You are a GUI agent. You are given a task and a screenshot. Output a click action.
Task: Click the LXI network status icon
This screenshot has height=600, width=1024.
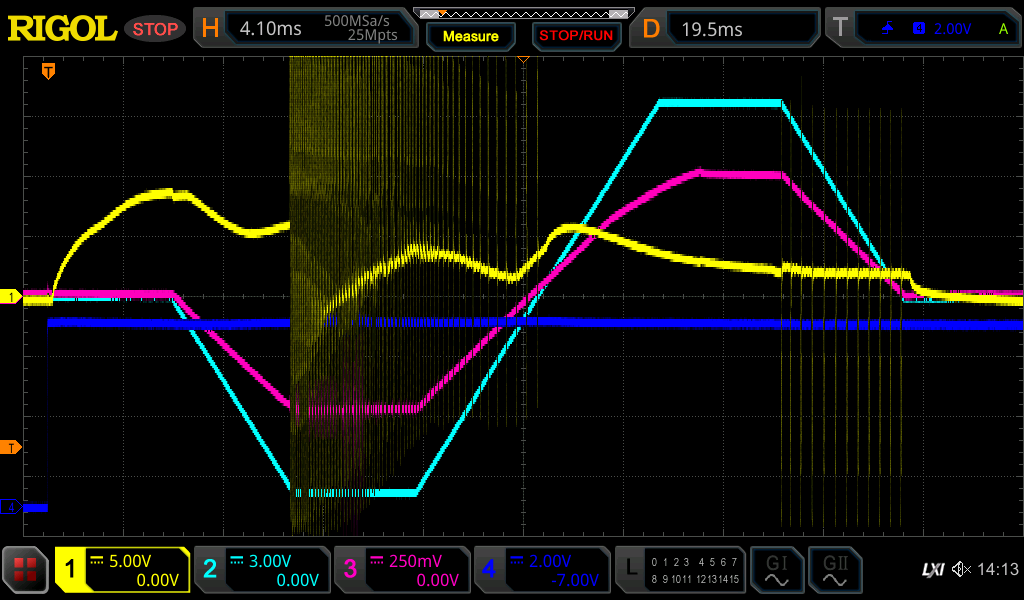tap(932, 570)
